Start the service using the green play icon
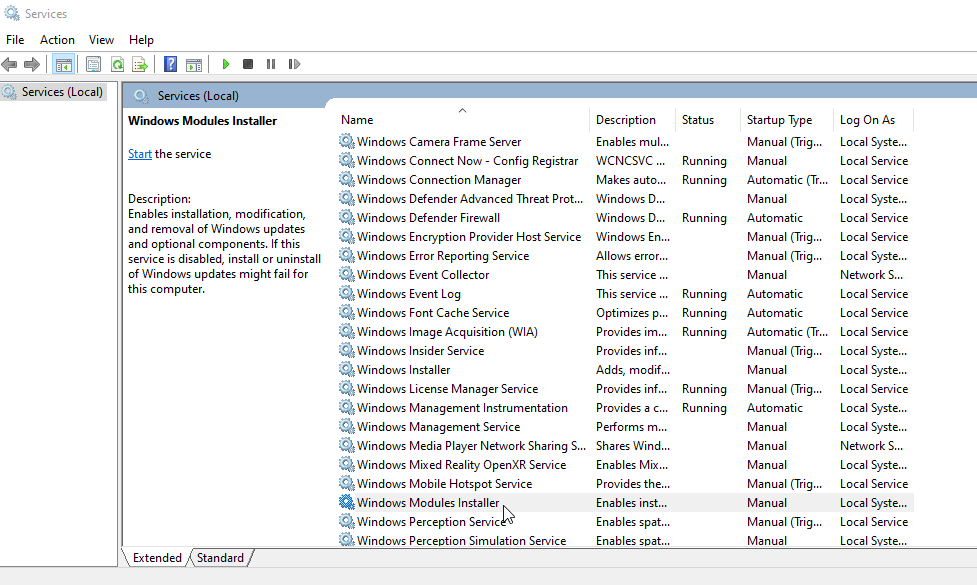Screen dimensions: 977x585 [x=226, y=64]
